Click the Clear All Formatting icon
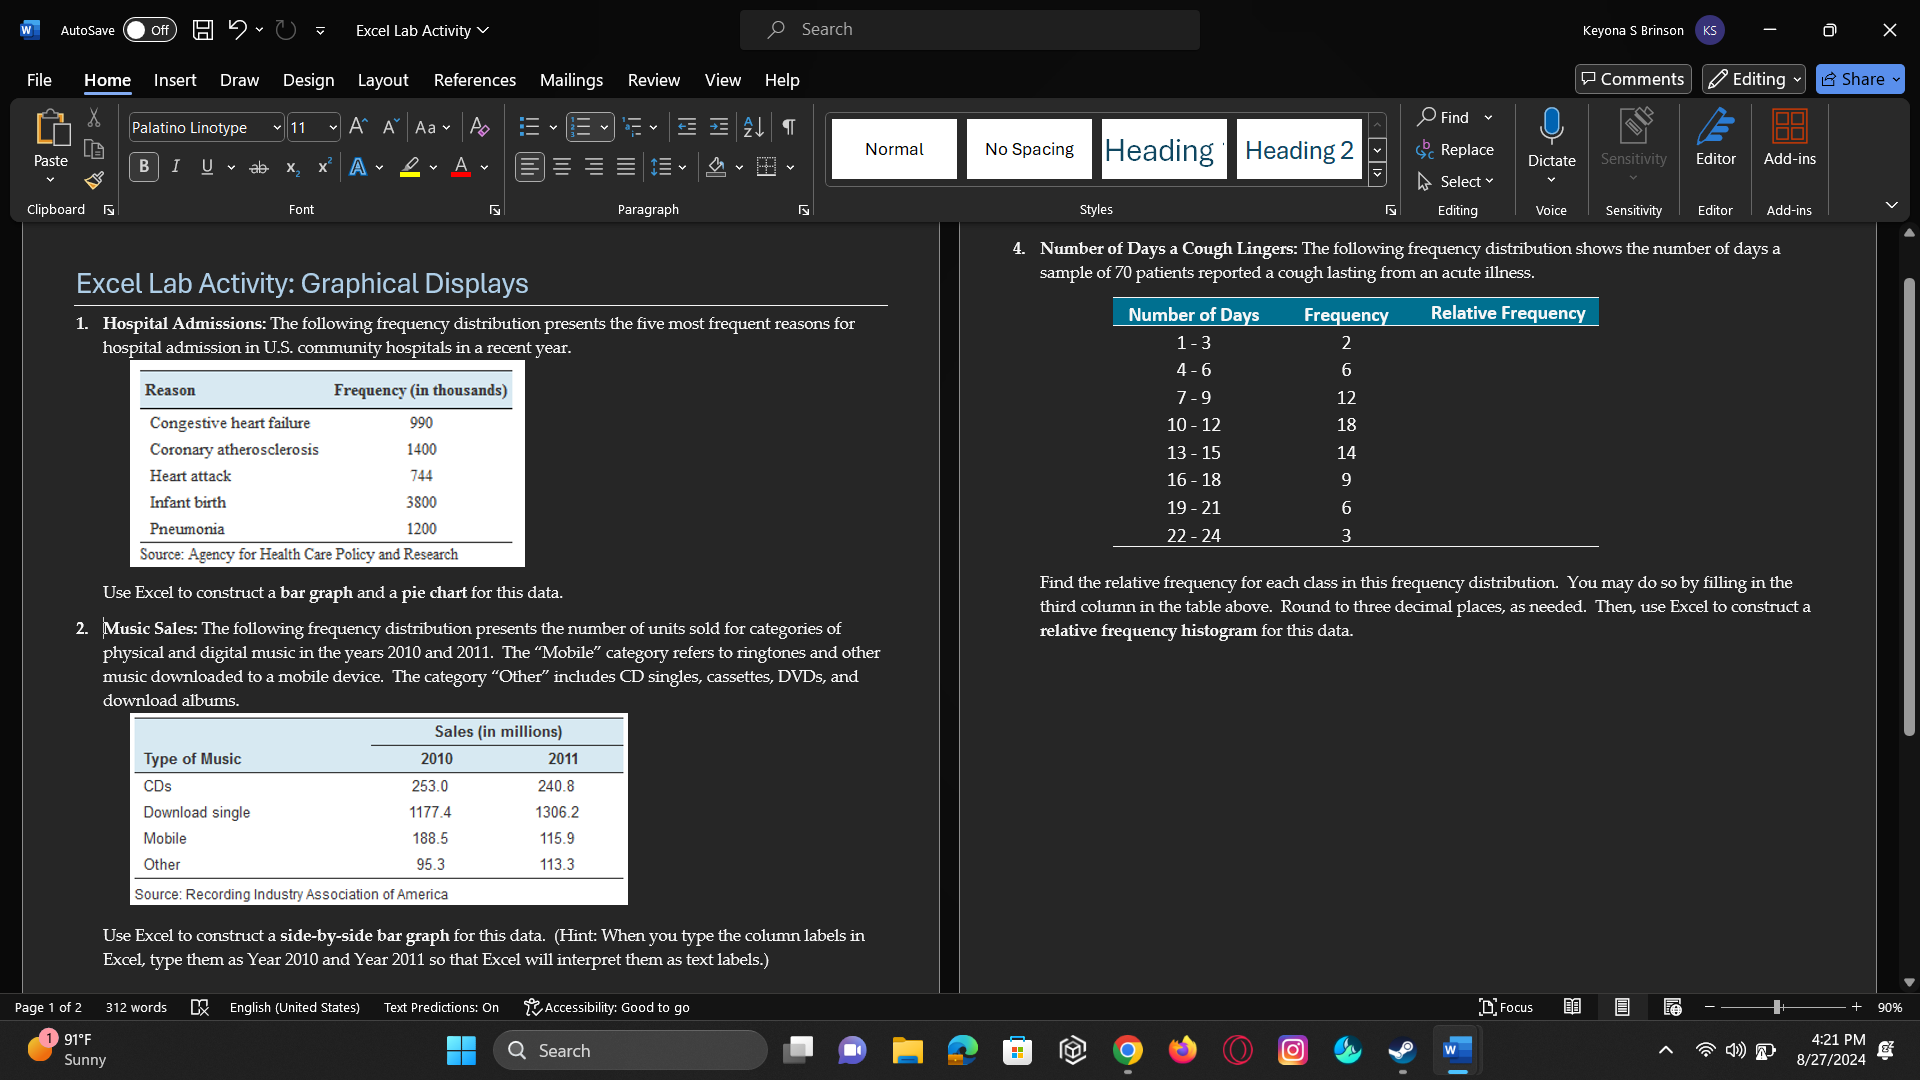Image resolution: width=1920 pixels, height=1080 pixels. click(479, 127)
